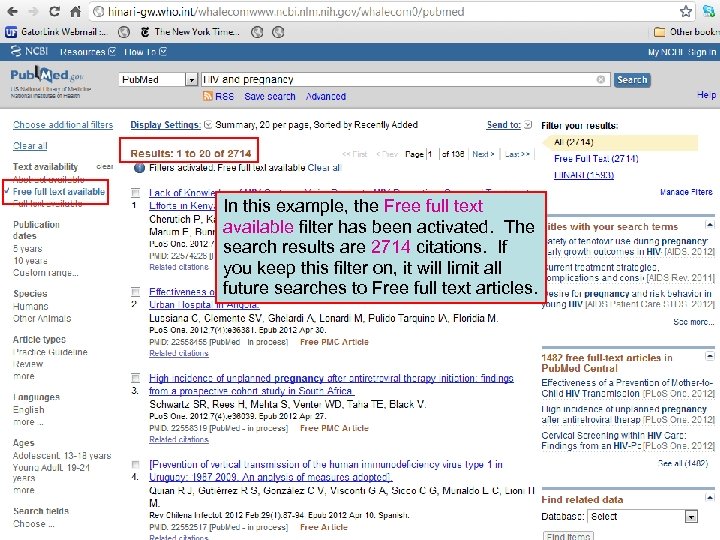Select checkbox for result 2

[135, 292]
